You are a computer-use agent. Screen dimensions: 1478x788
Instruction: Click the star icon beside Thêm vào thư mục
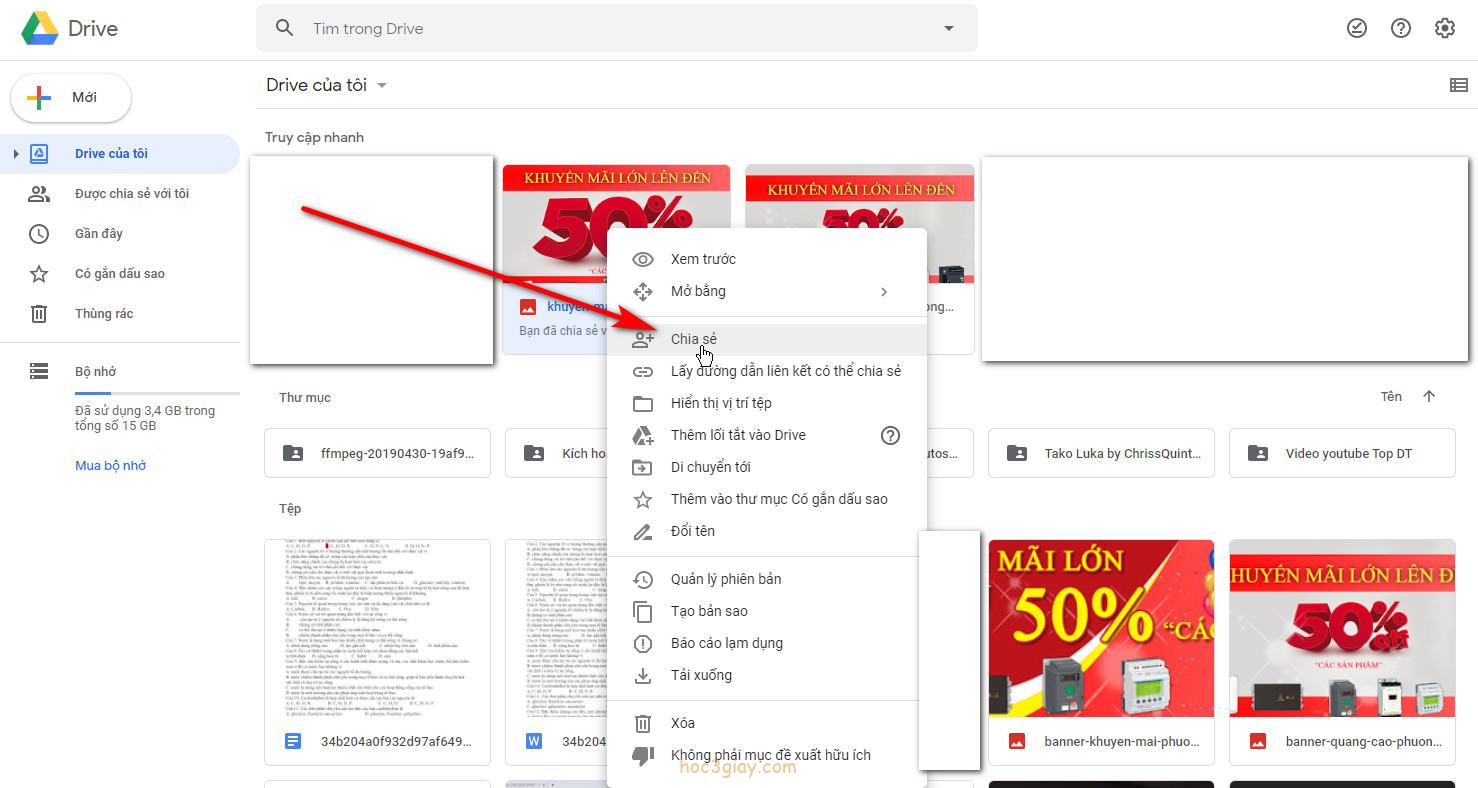[x=643, y=499]
